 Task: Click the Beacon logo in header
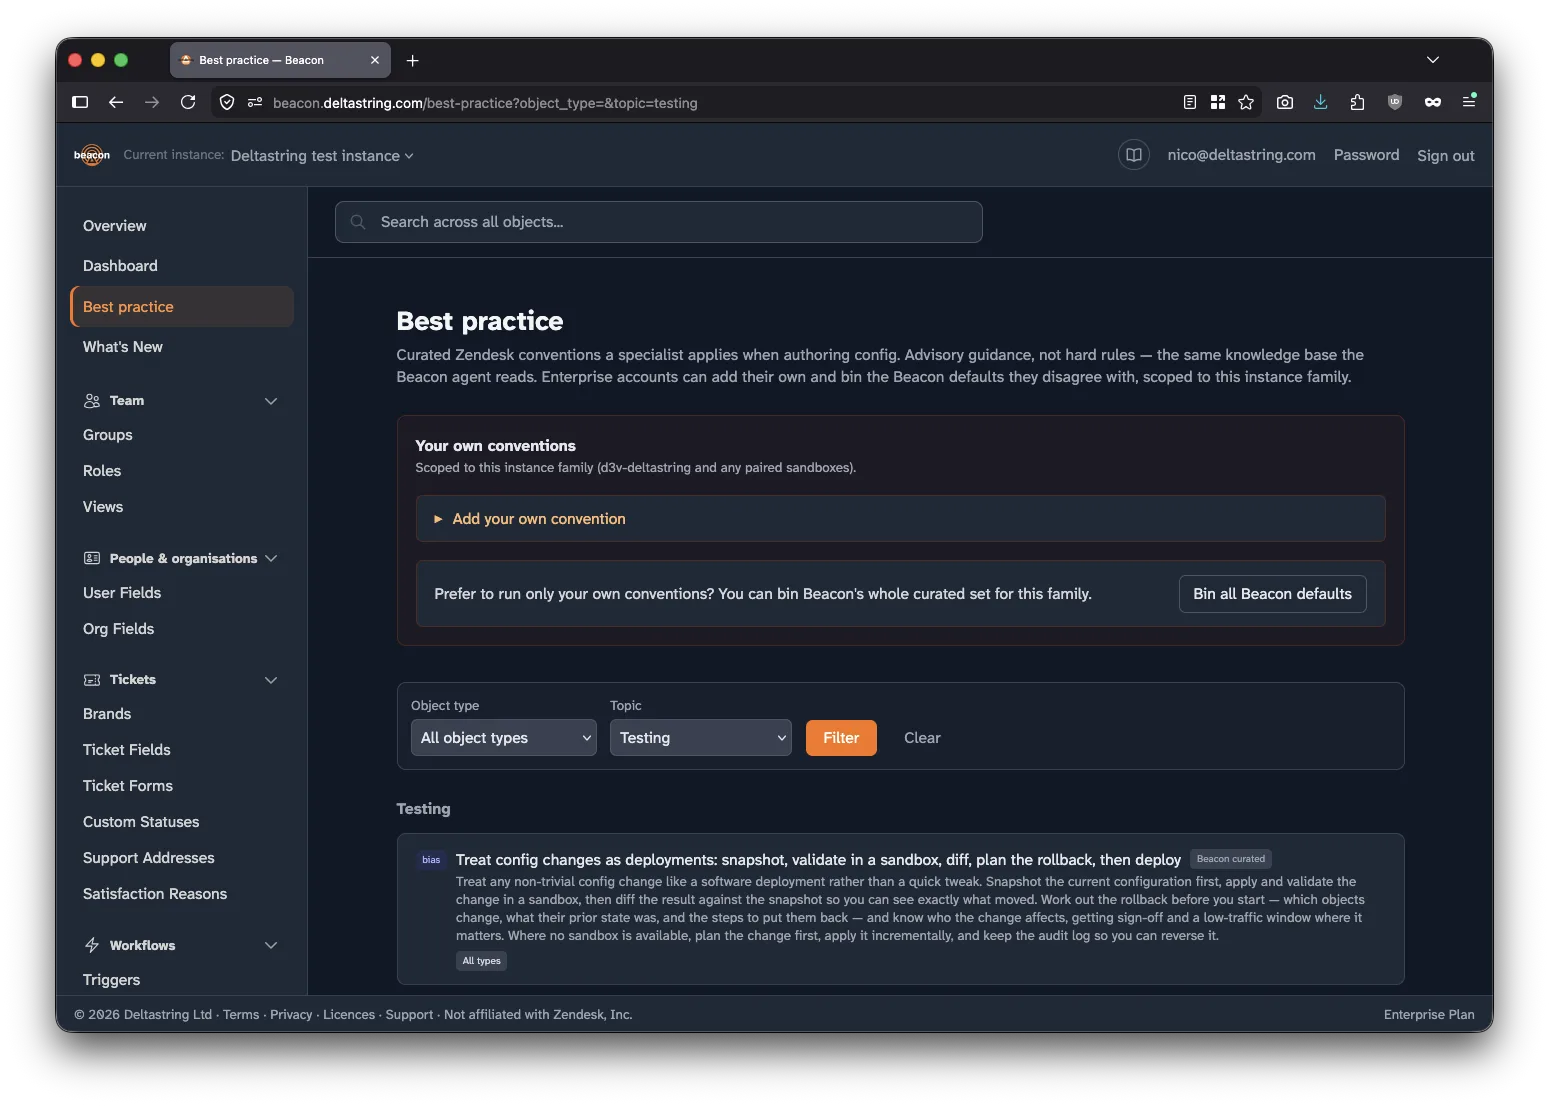point(92,155)
